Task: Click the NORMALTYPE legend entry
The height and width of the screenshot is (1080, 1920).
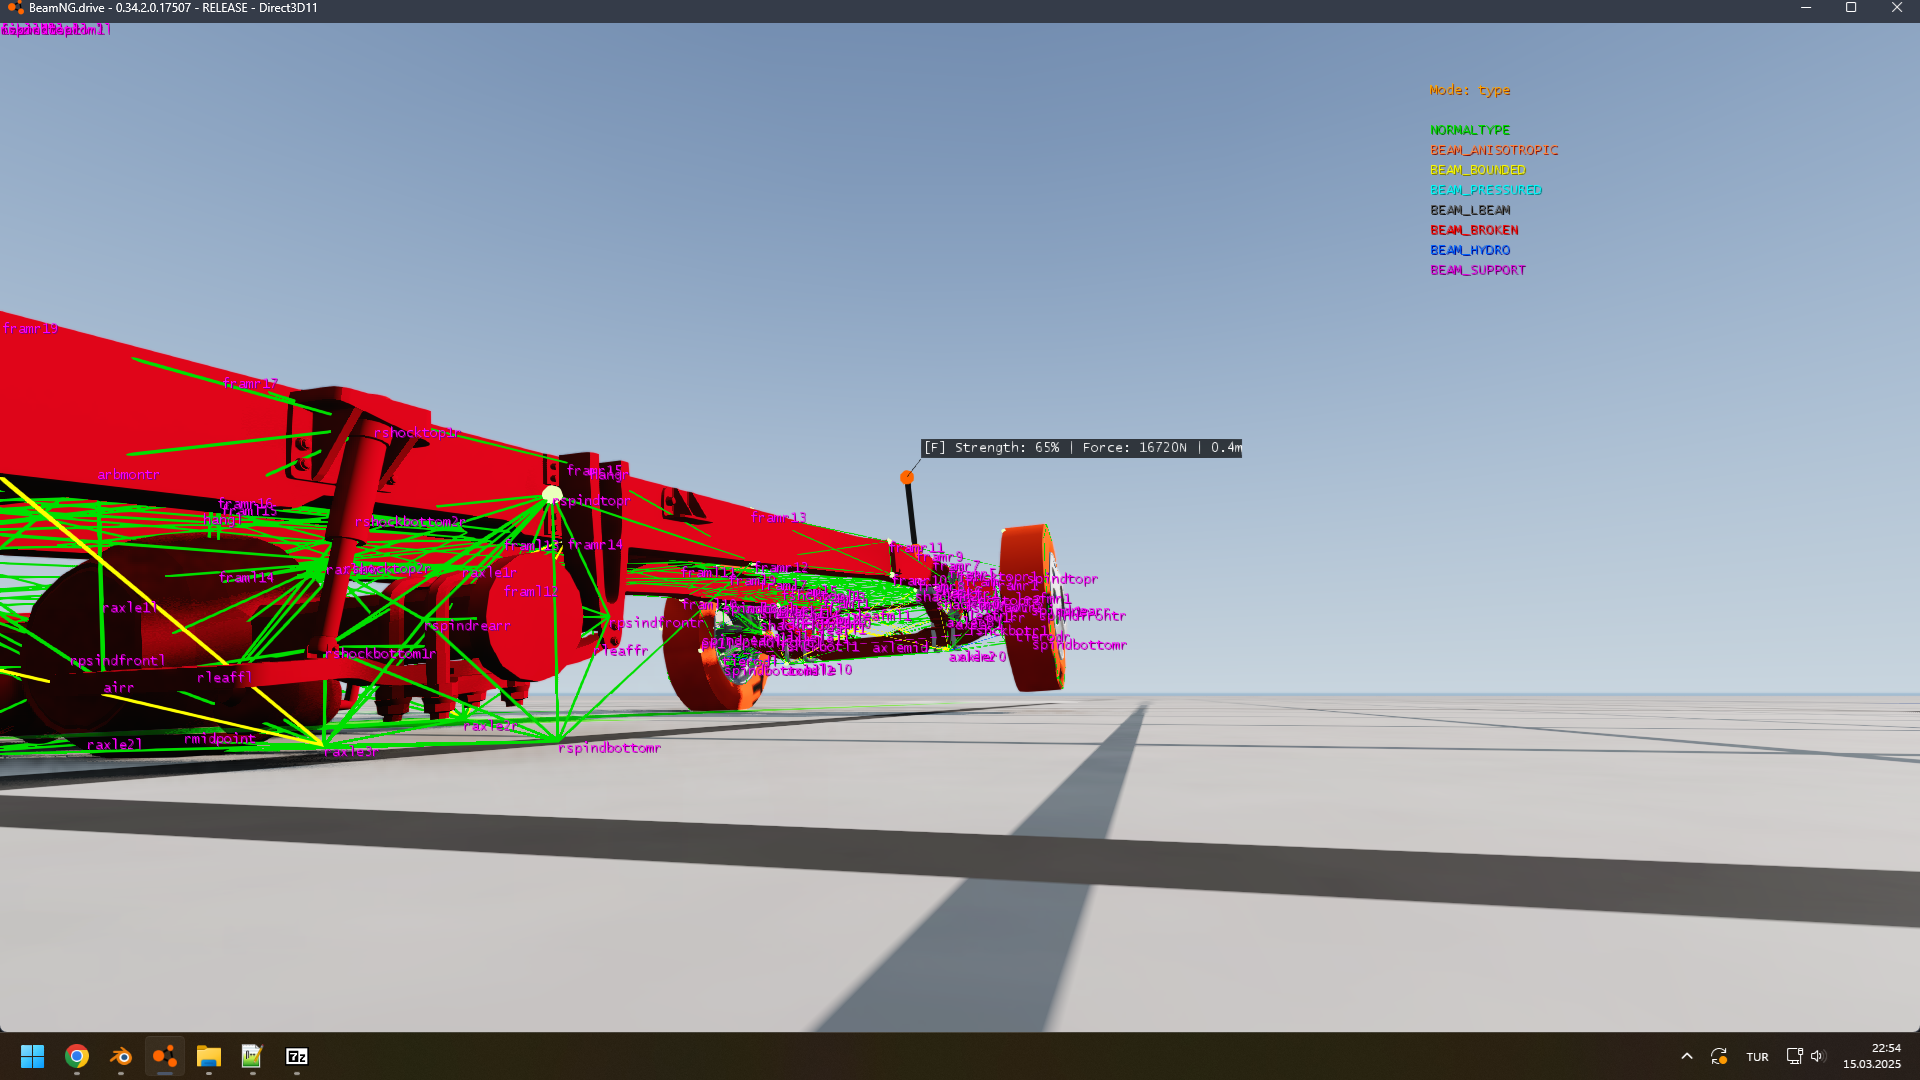Action: tap(1470, 130)
